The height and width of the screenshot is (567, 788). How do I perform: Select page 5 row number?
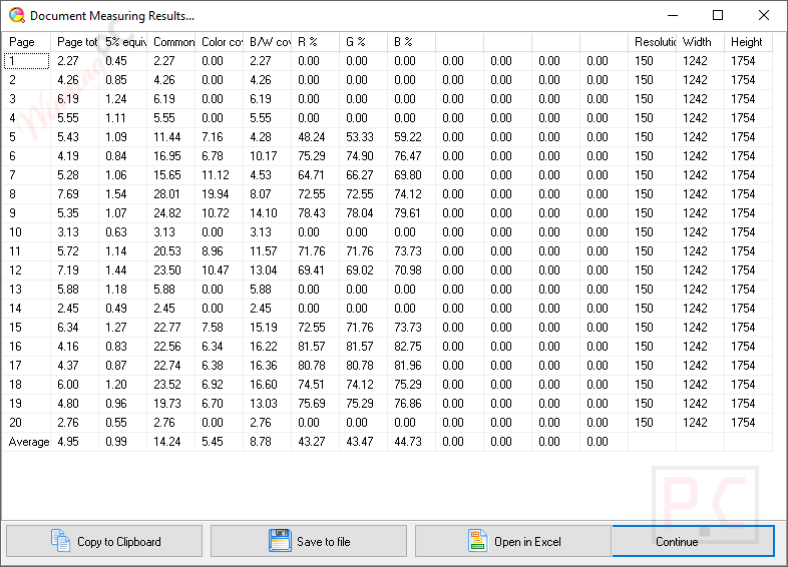[13, 137]
